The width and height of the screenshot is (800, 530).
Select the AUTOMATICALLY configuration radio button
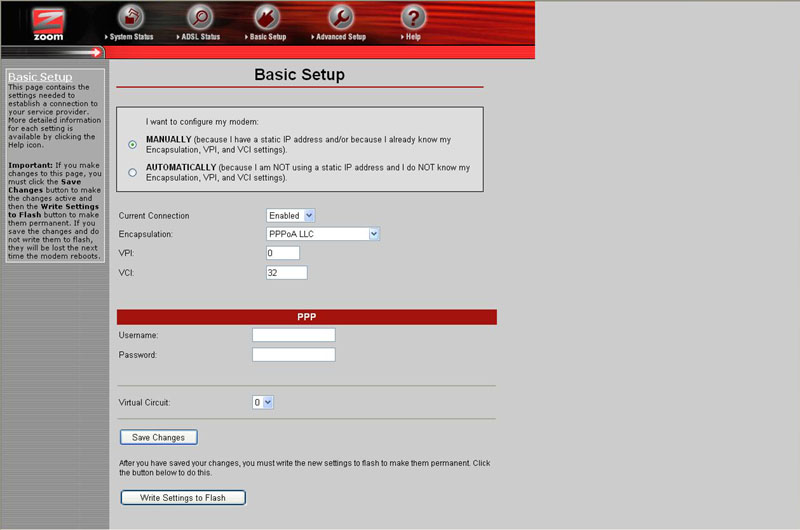tap(133, 172)
